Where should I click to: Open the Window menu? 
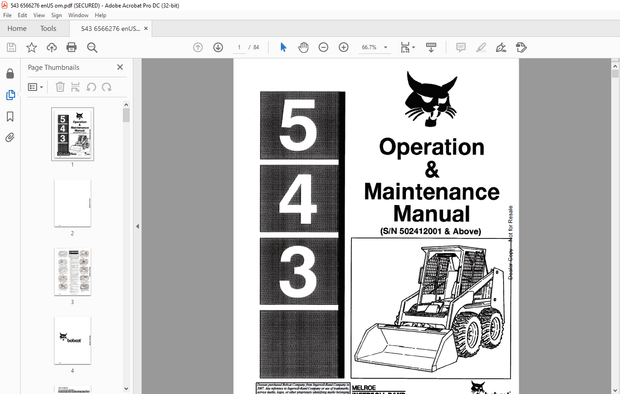pos(78,15)
